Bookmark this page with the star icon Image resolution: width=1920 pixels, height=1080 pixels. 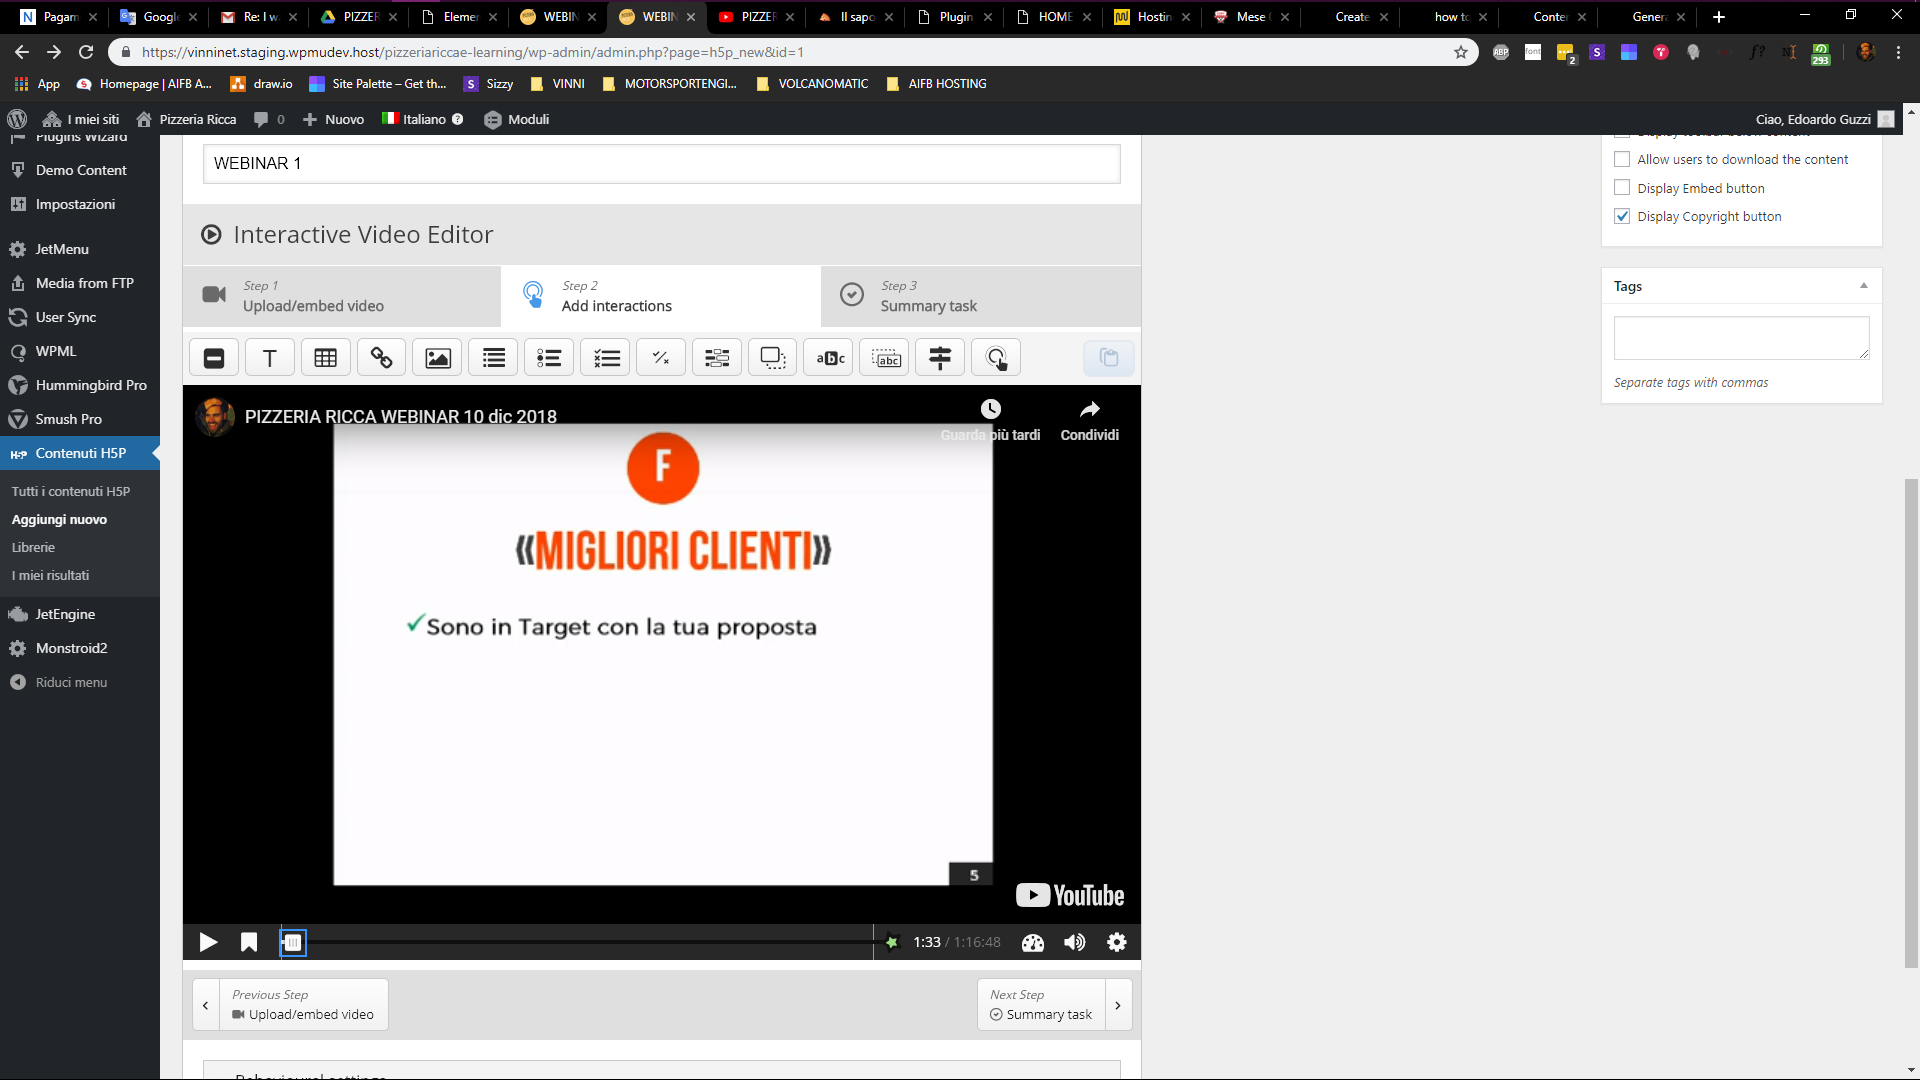[1461, 52]
